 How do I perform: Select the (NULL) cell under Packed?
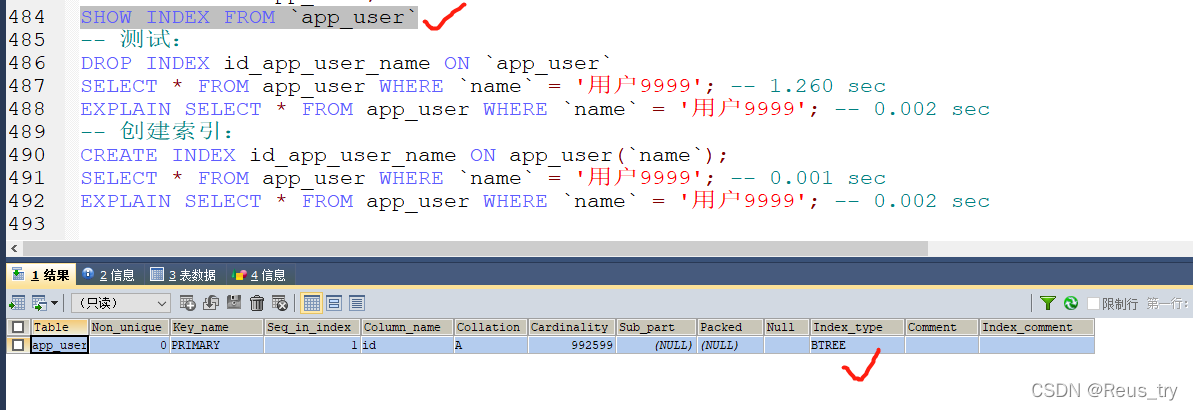(x=730, y=345)
